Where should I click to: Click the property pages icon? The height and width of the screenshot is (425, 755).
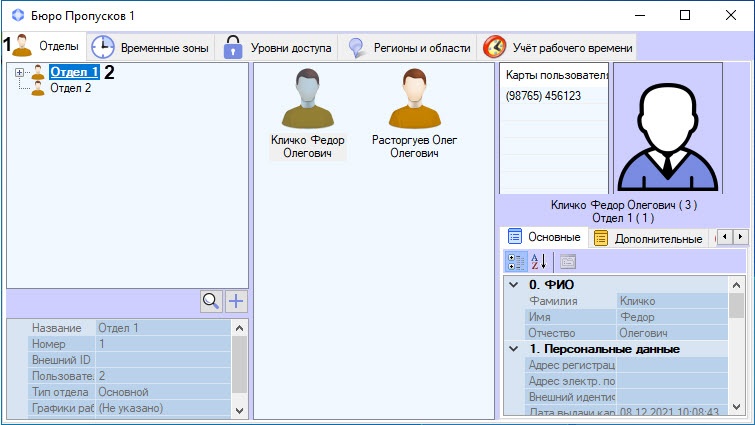click(x=567, y=262)
